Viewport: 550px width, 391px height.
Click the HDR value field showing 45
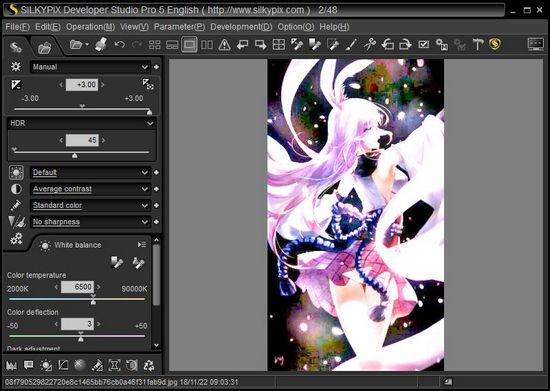coord(82,140)
